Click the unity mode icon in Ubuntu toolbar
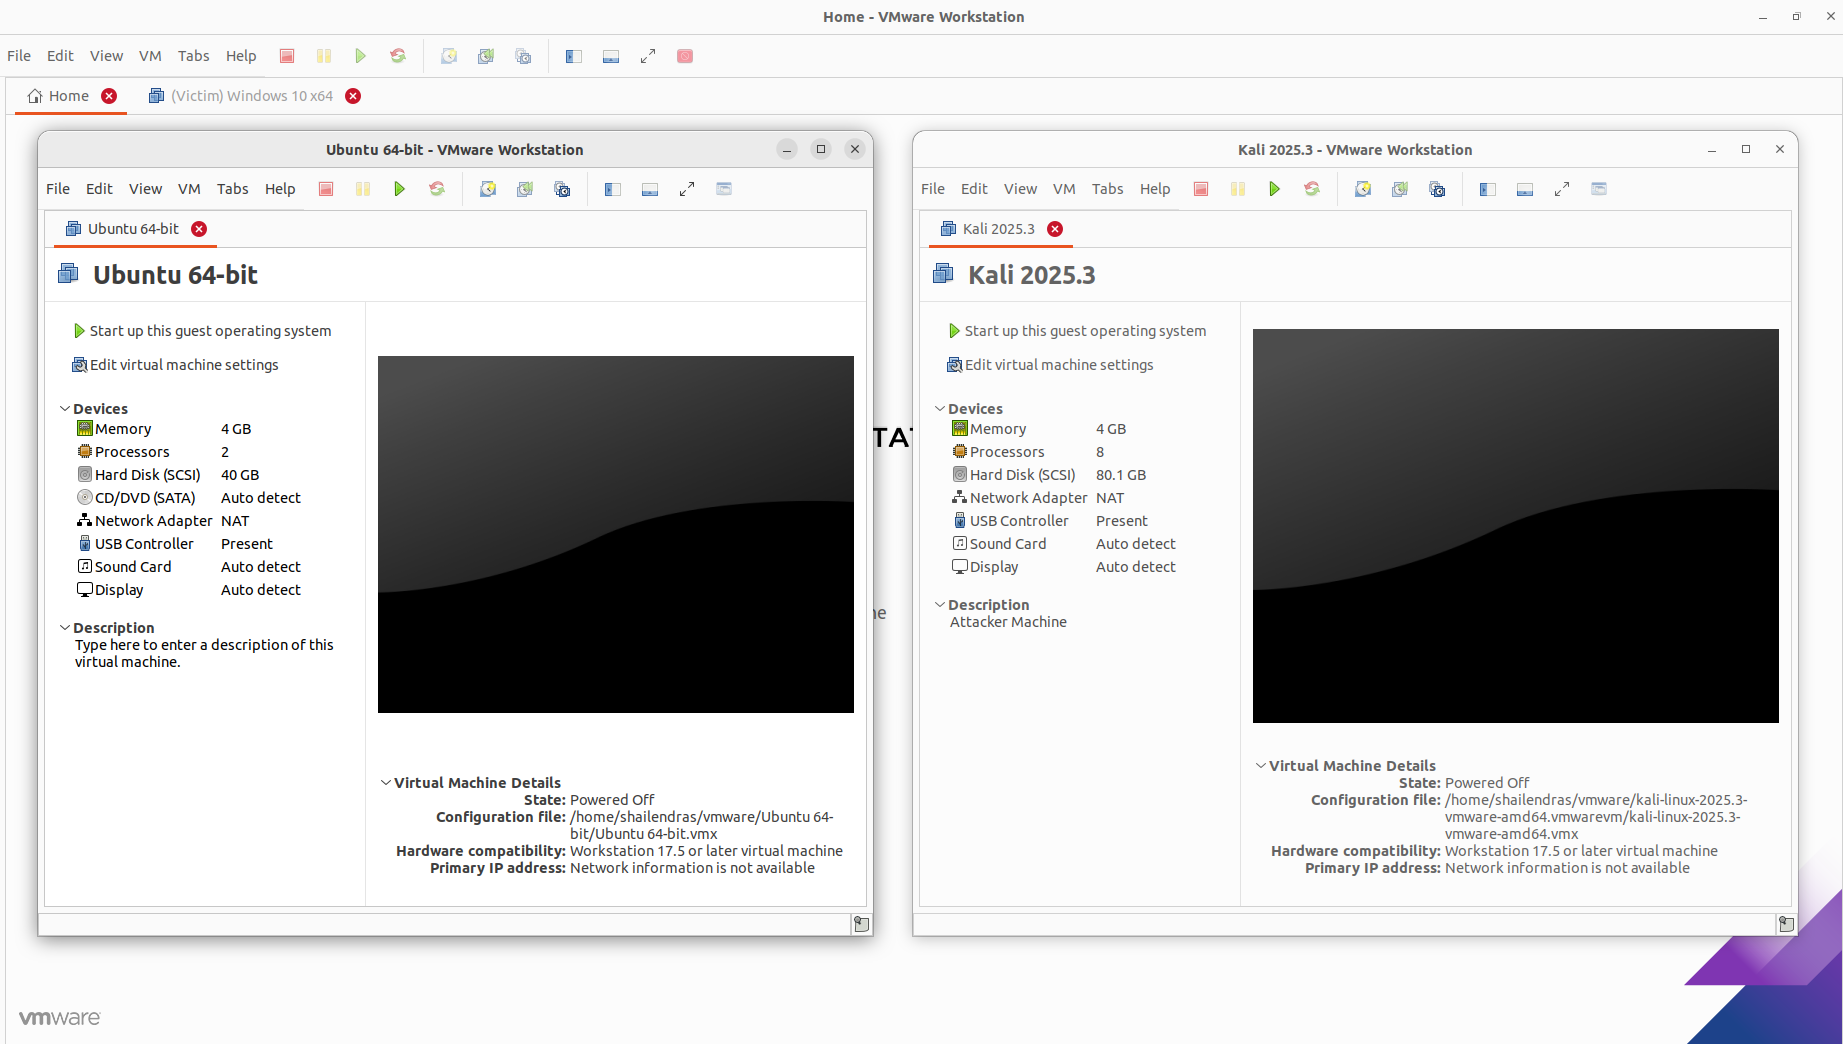 click(x=724, y=189)
